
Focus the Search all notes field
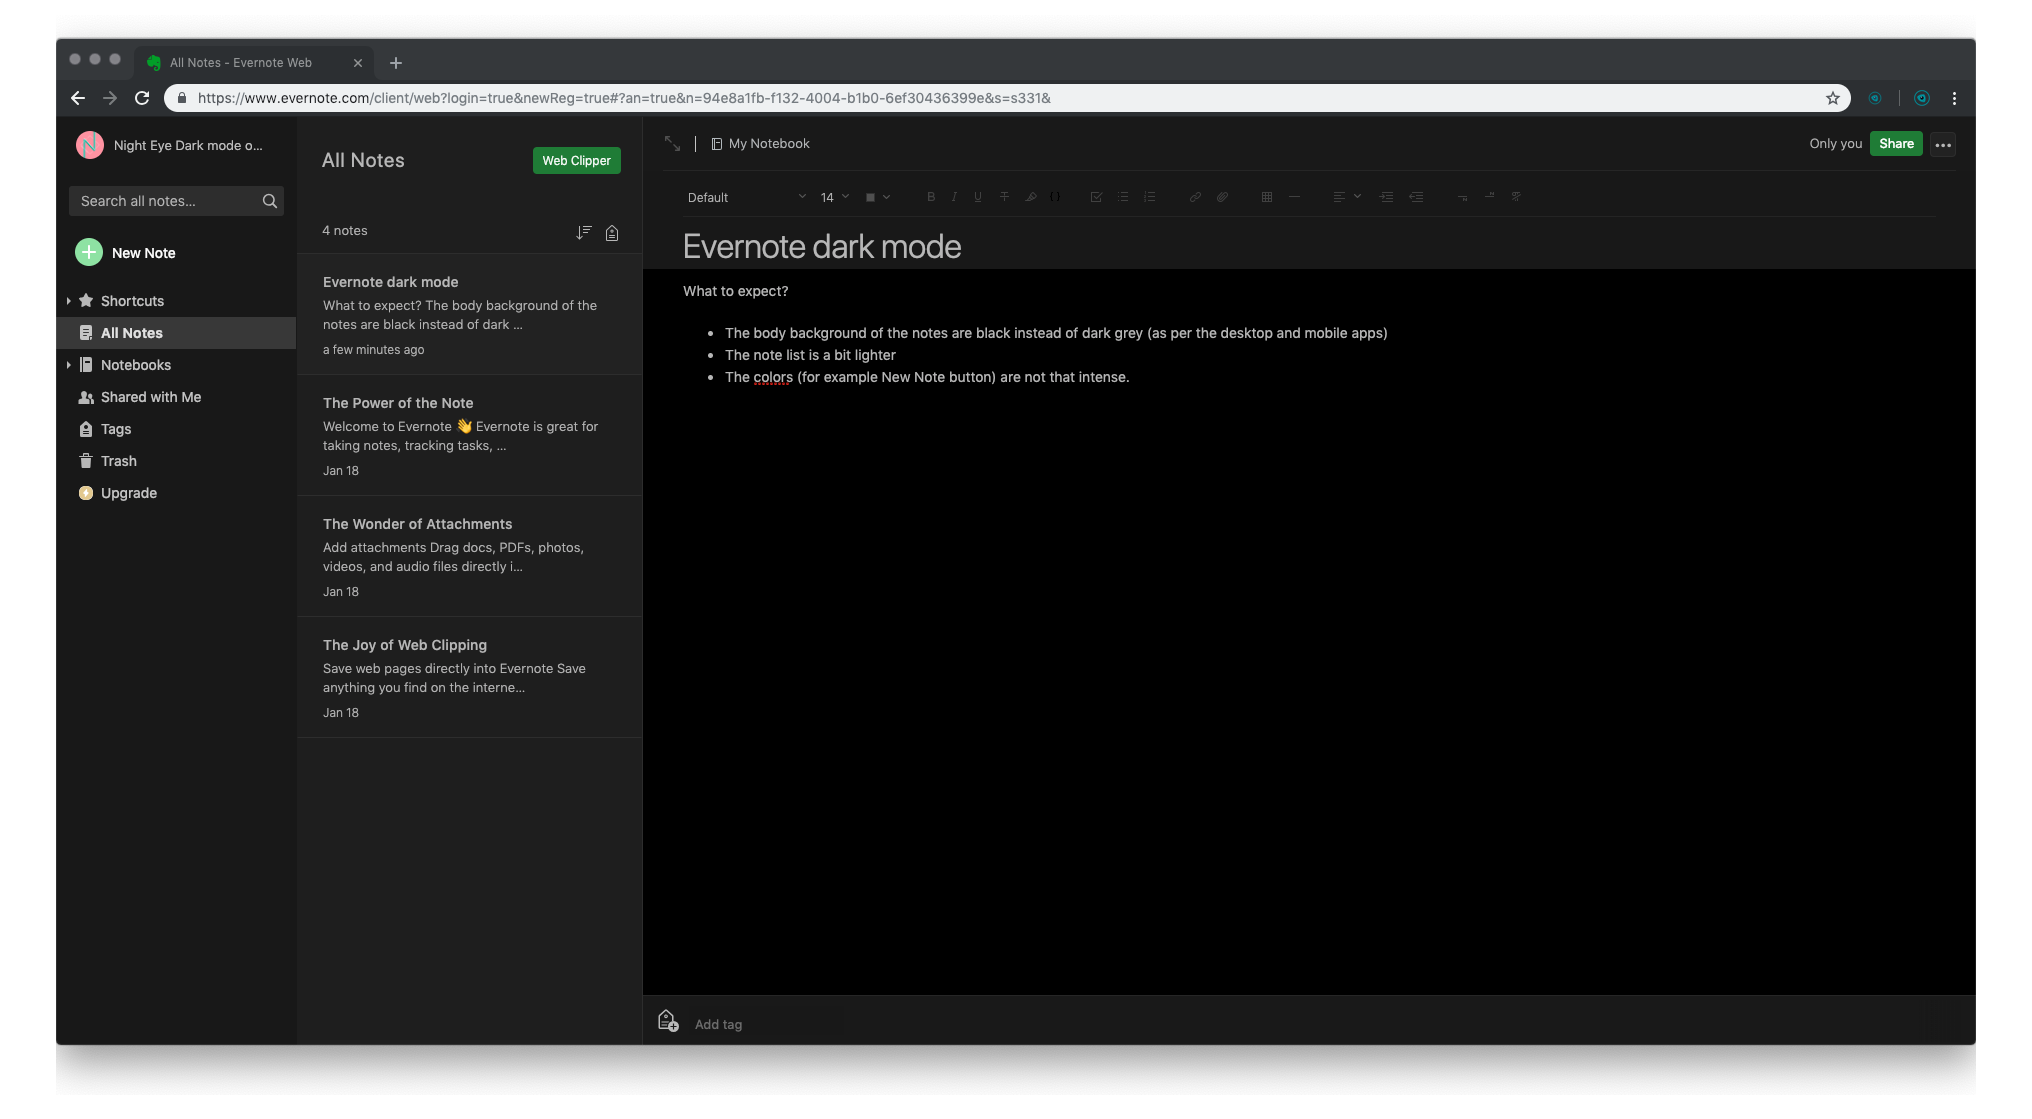176,201
